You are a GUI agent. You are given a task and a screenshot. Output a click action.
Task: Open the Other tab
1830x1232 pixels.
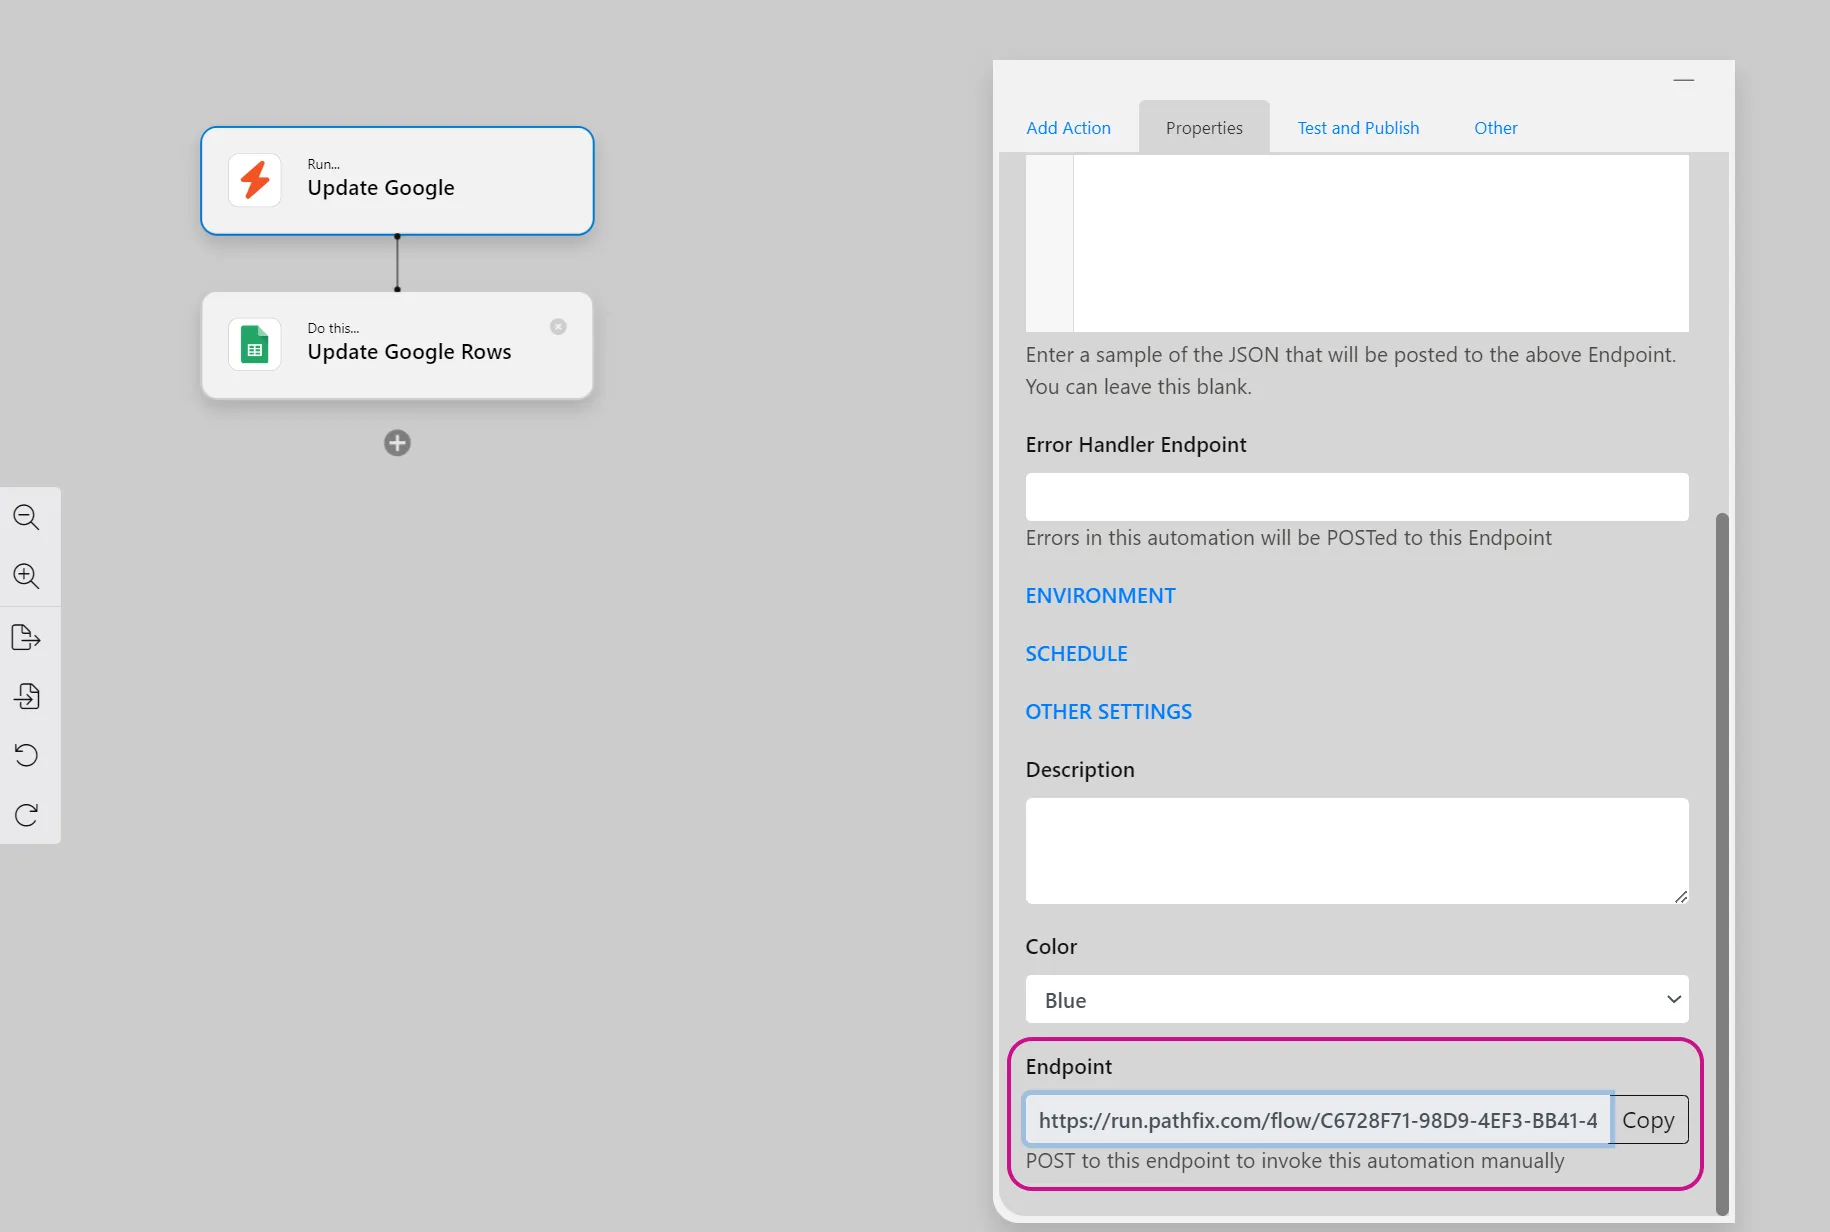point(1495,128)
